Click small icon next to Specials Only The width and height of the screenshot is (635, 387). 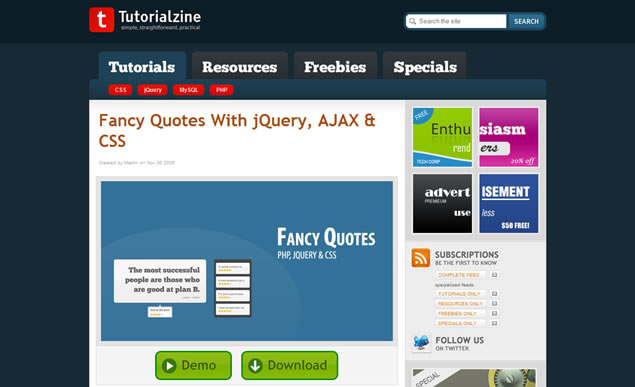[494, 323]
